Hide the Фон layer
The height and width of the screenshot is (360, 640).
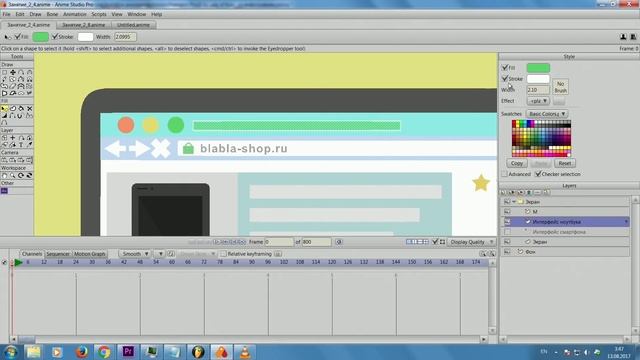[x=507, y=252]
